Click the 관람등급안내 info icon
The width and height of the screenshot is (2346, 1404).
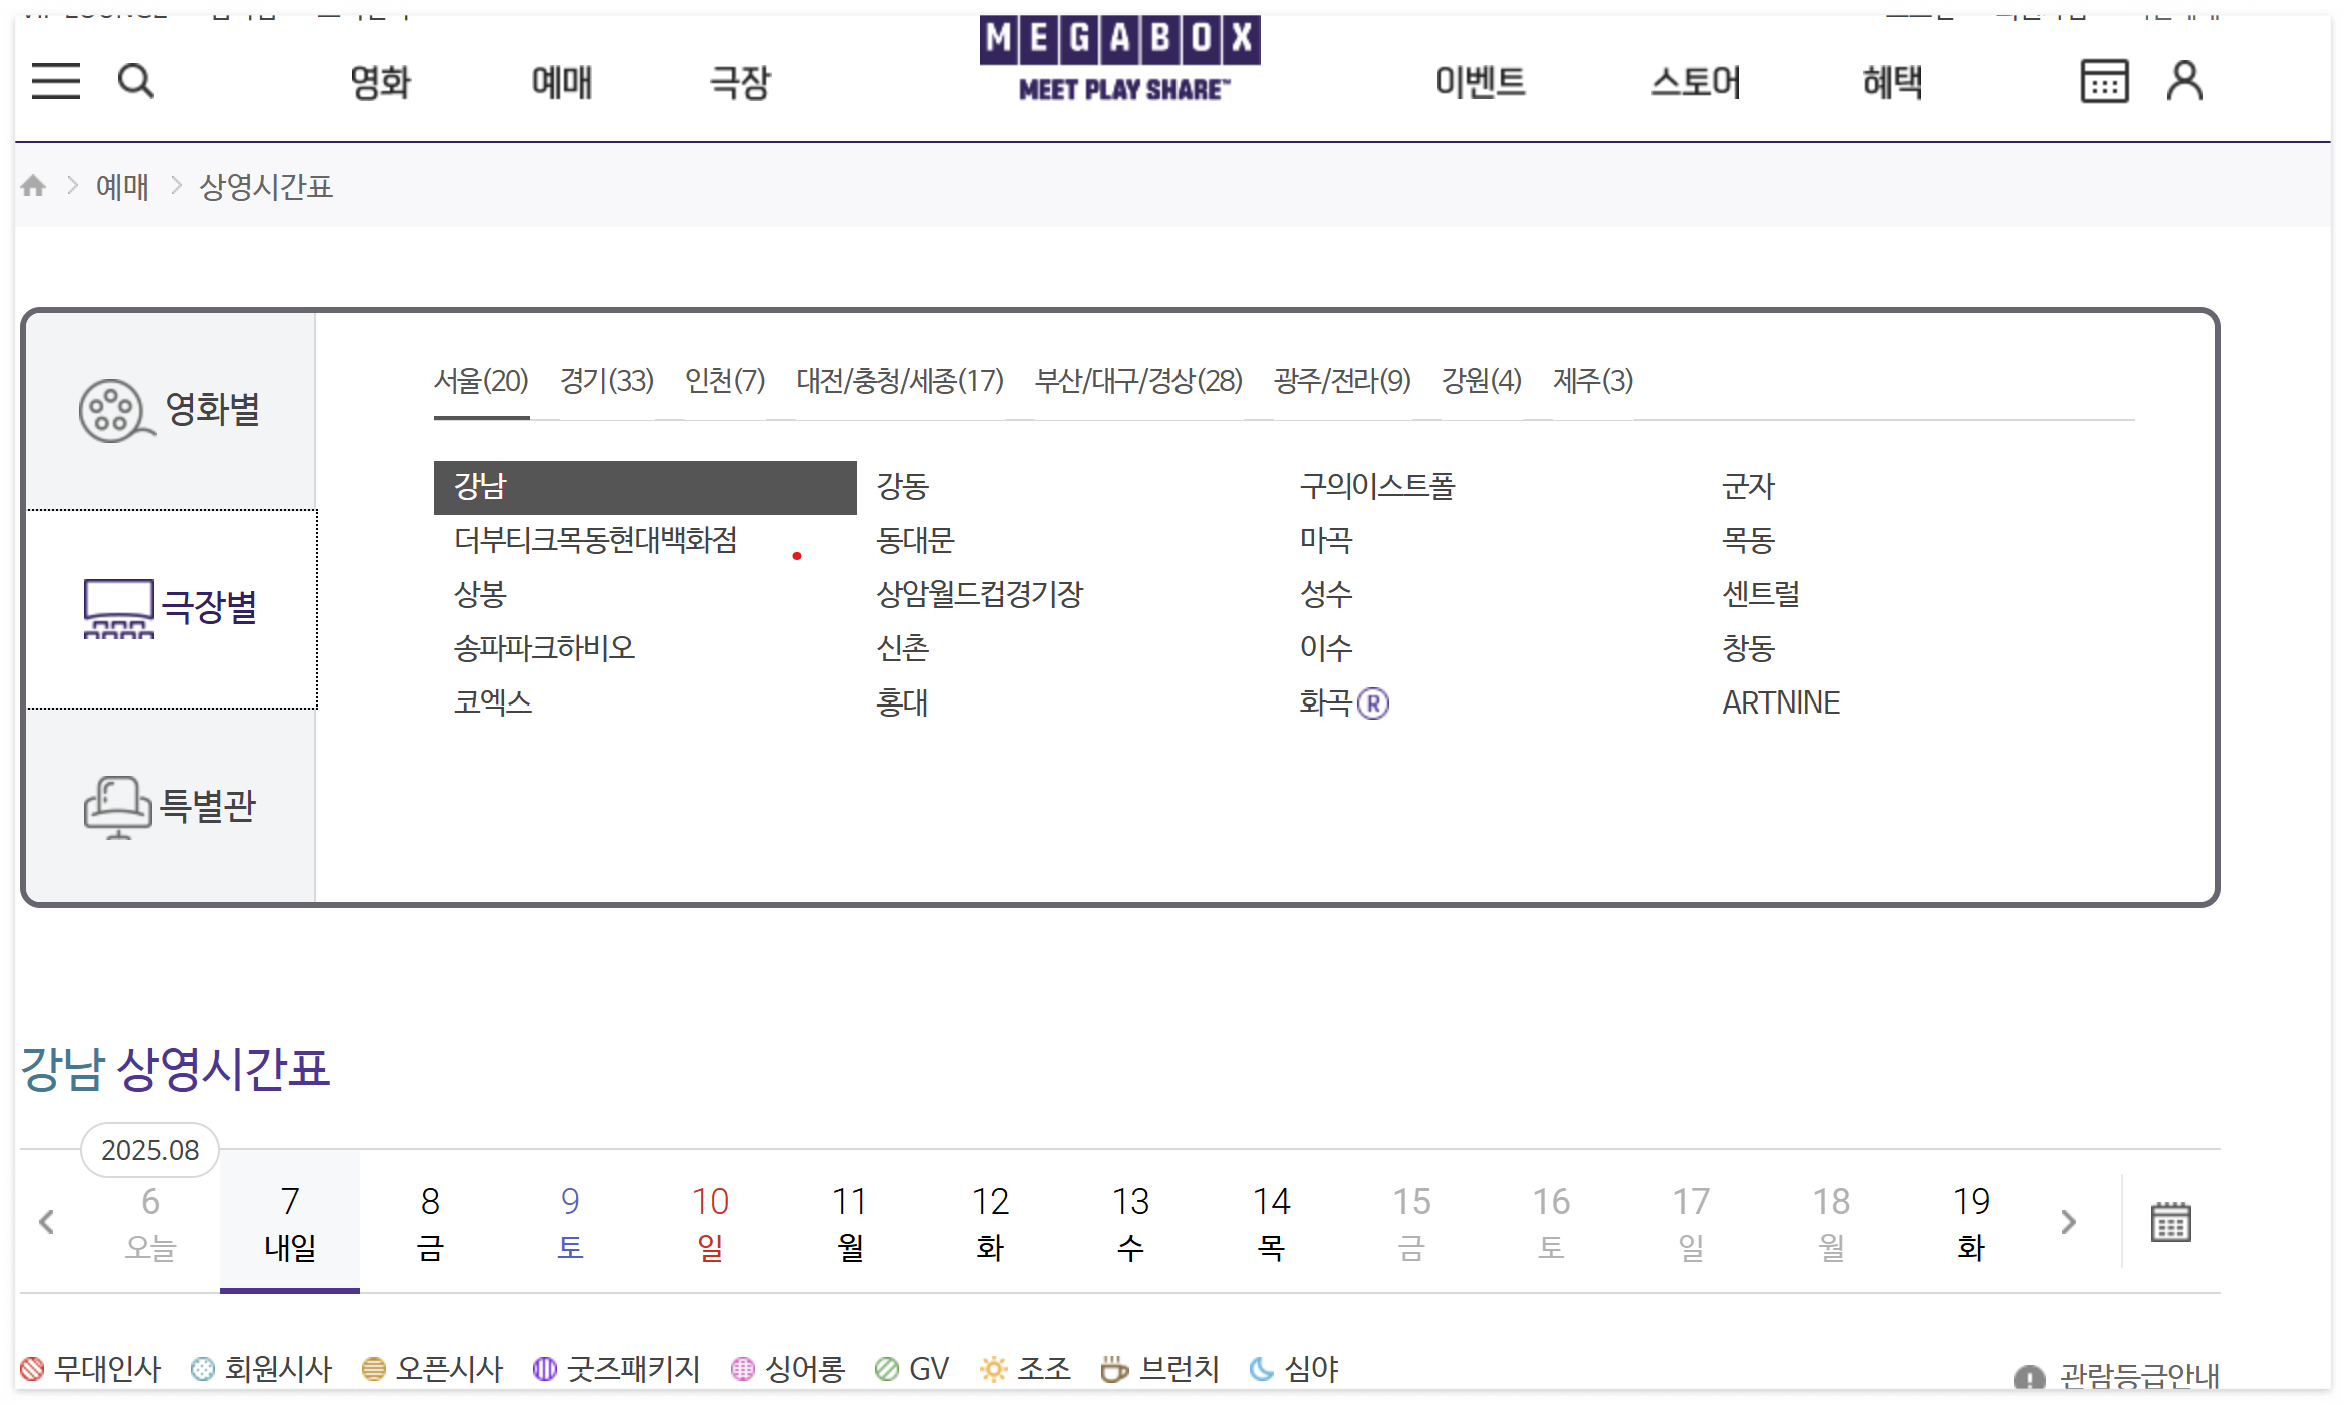click(2029, 1378)
